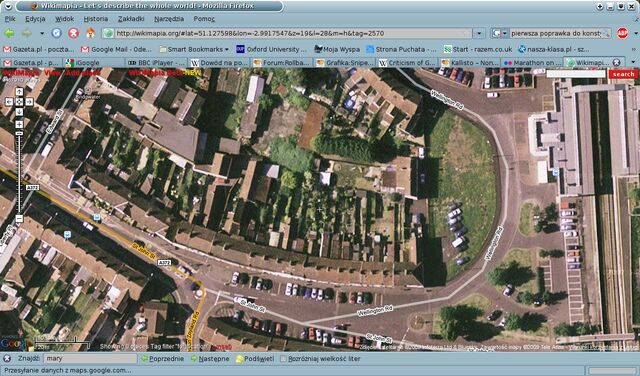640x376 pixels.
Task: Go back with the green arrow
Action: [9, 33]
